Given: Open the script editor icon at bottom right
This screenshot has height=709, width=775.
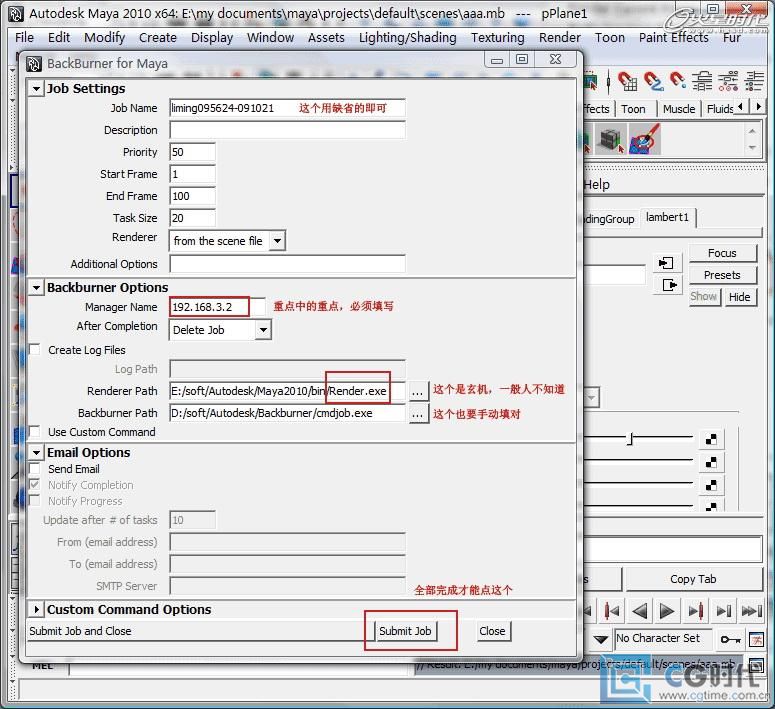Looking at the screenshot, I should tap(756, 665).
